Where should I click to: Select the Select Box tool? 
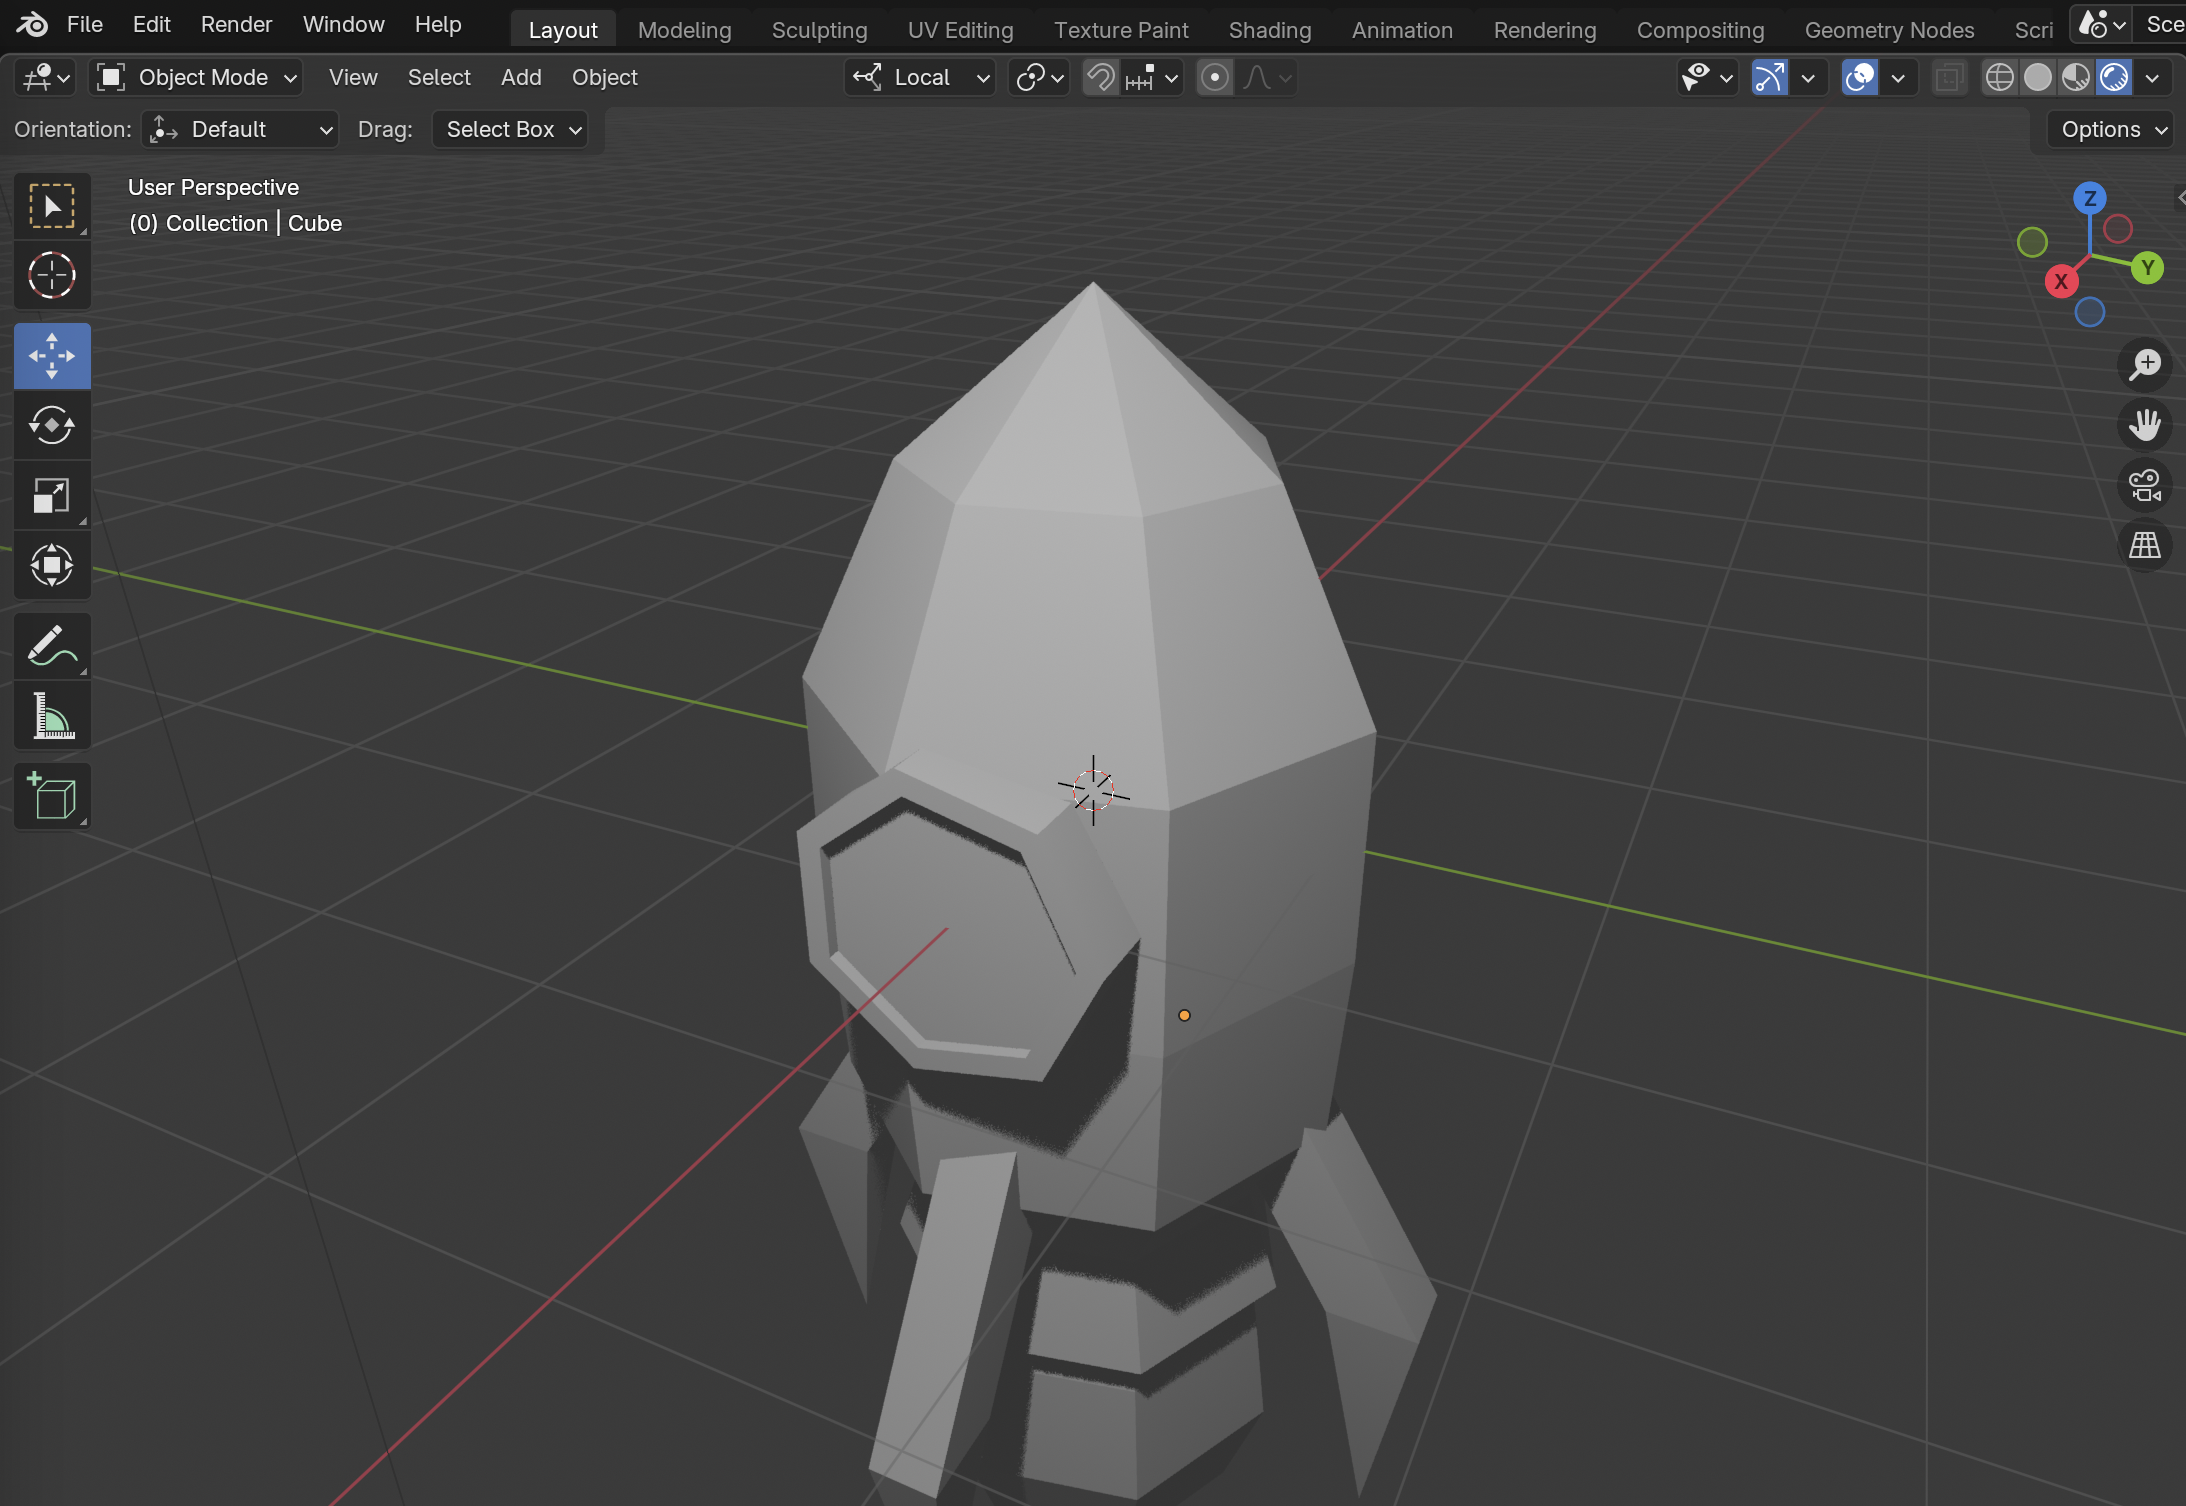click(x=52, y=206)
